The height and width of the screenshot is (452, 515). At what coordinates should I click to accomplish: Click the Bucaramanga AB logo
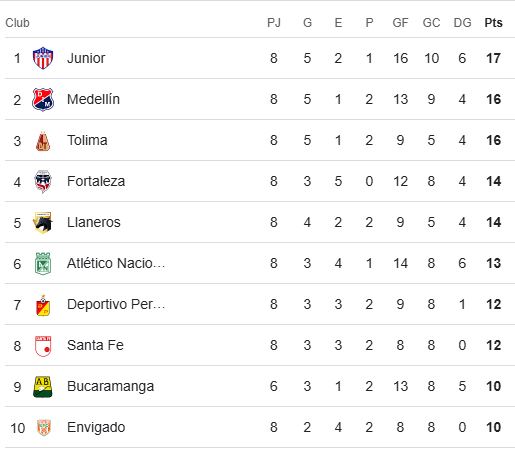pos(43,387)
